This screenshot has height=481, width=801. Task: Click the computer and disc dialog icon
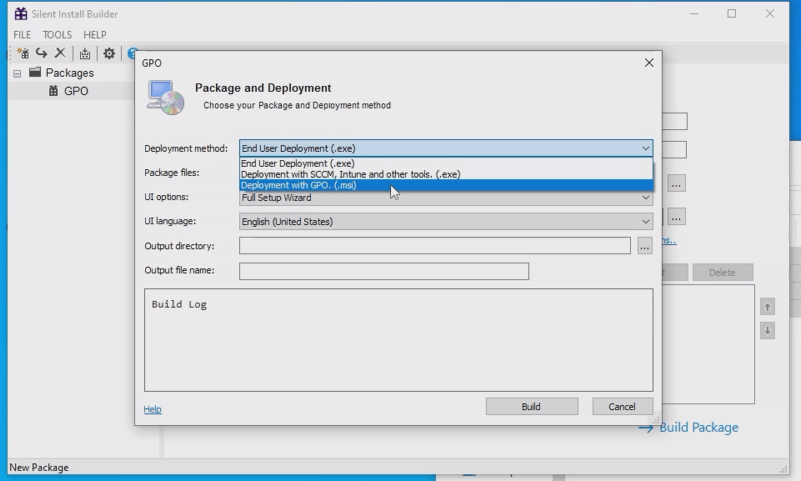click(166, 97)
